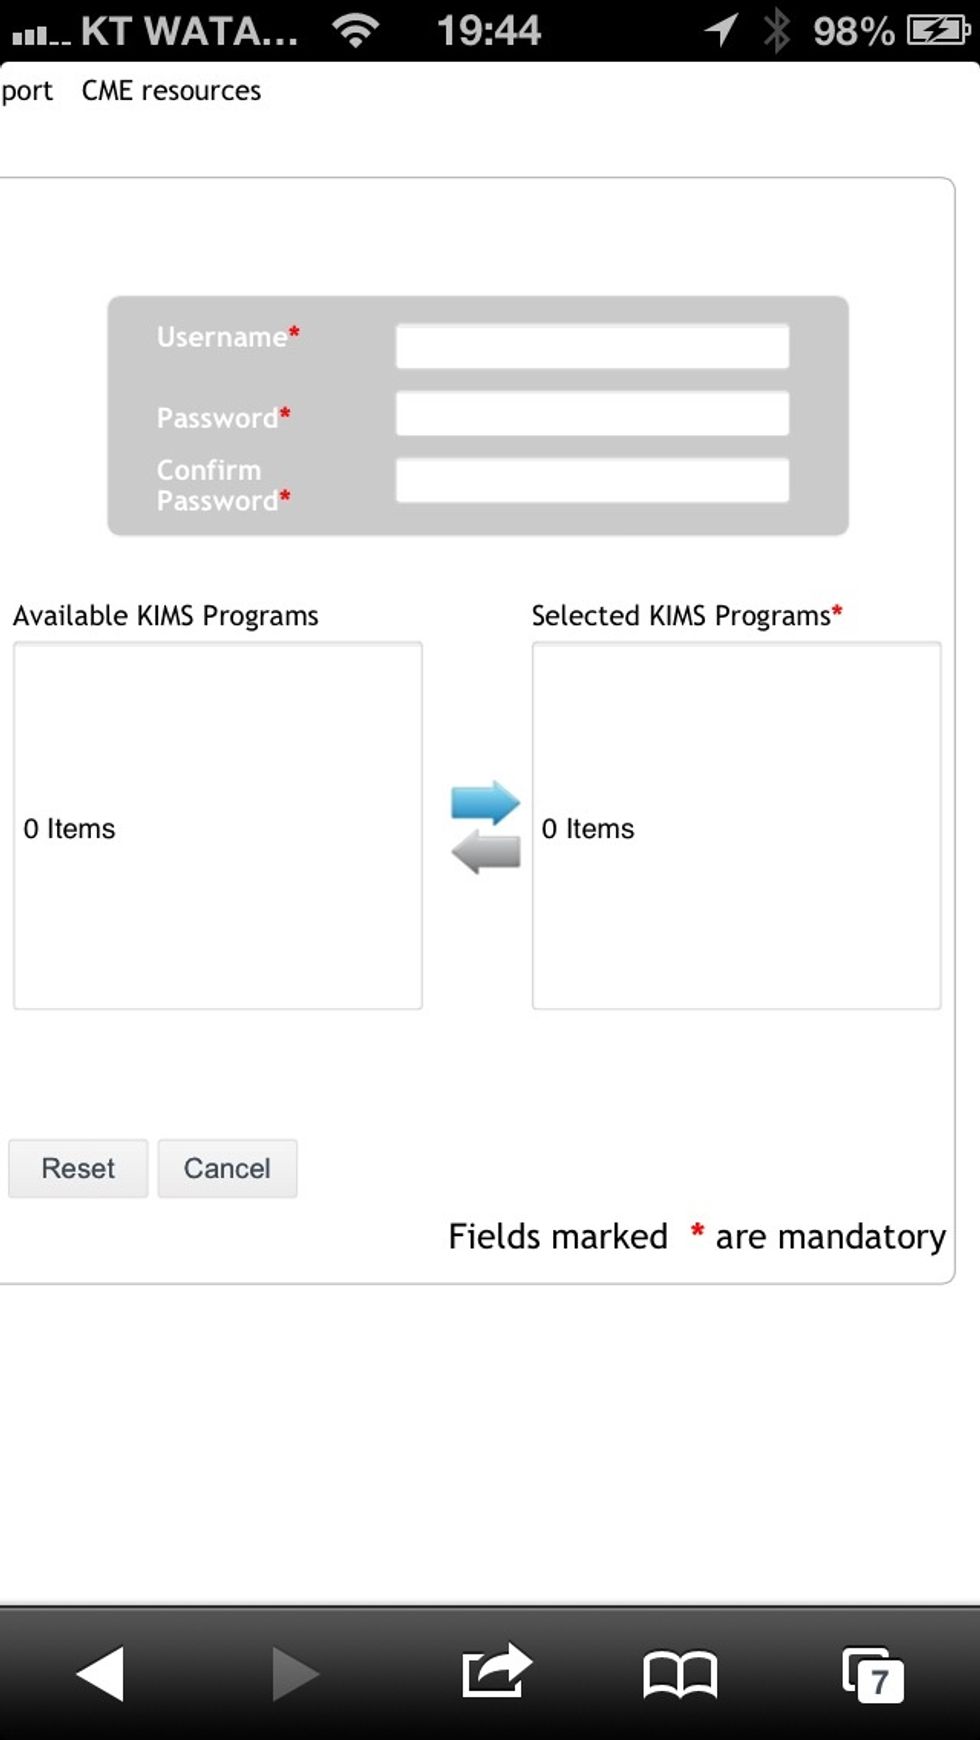Image resolution: width=980 pixels, height=1740 pixels.
Task: Click the Confirm Password input field
Action: 592,481
